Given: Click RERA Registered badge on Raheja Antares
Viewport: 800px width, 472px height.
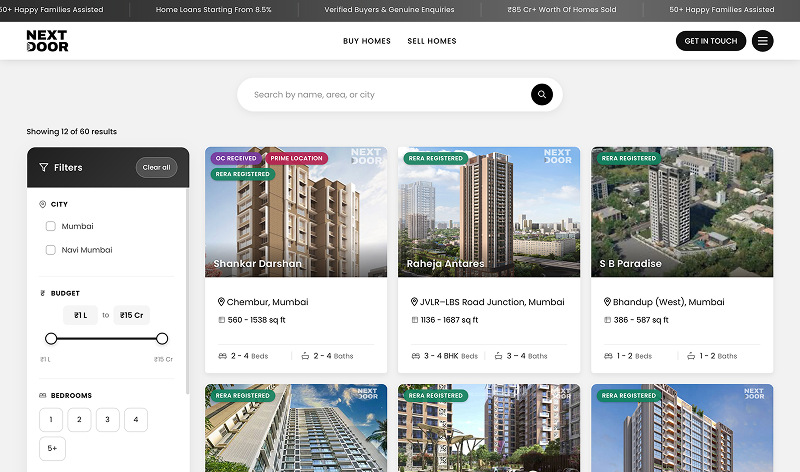Looking at the screenshot, I should pos(436,158).
